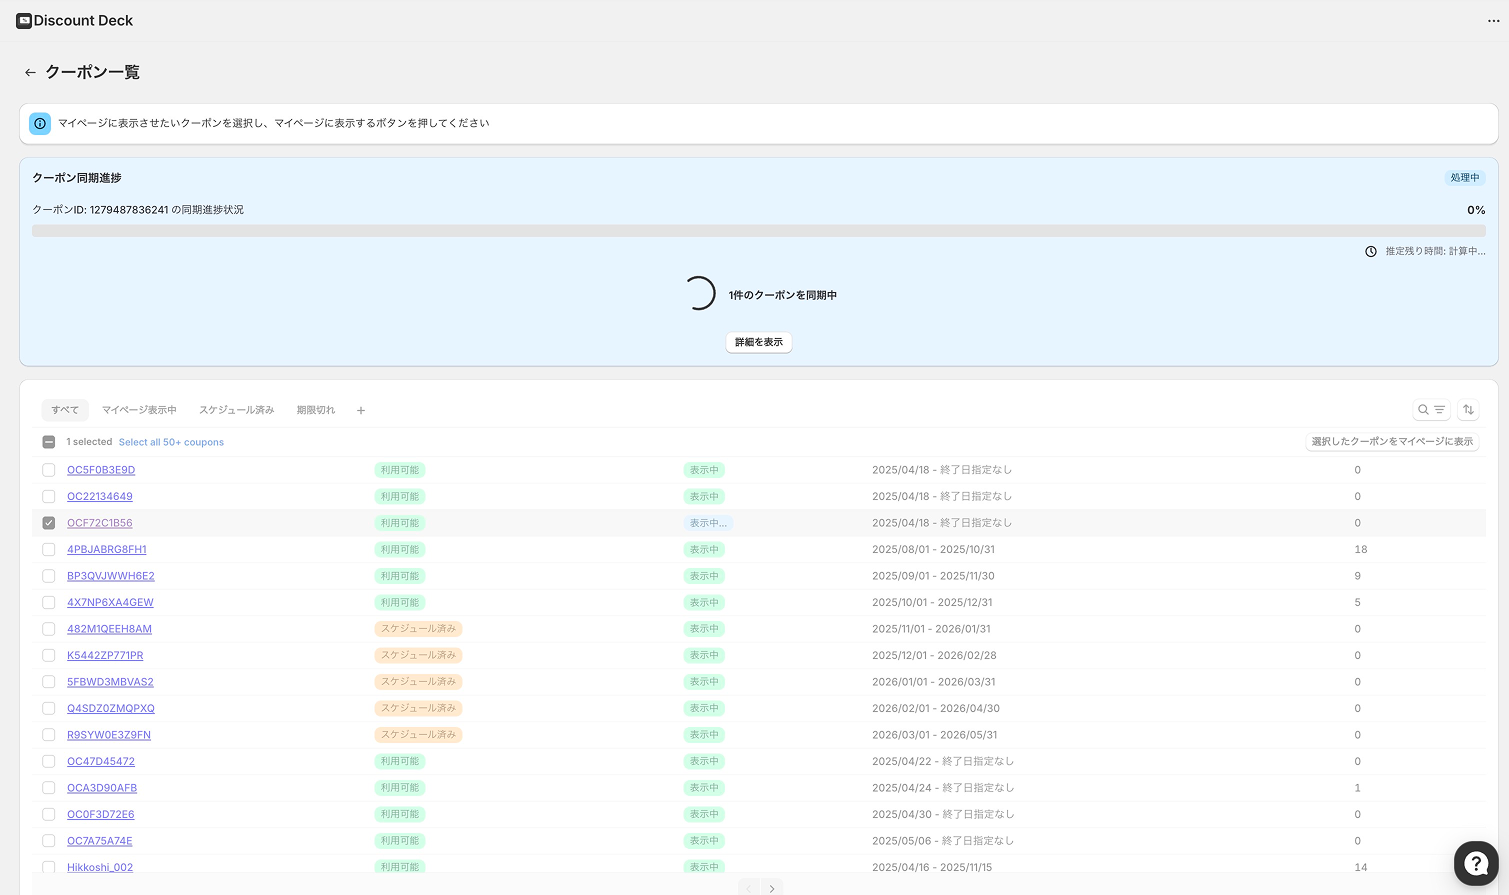Open the three-dot menu at top right
The image size is (1509, 895).
click(x=1493, y=21)
